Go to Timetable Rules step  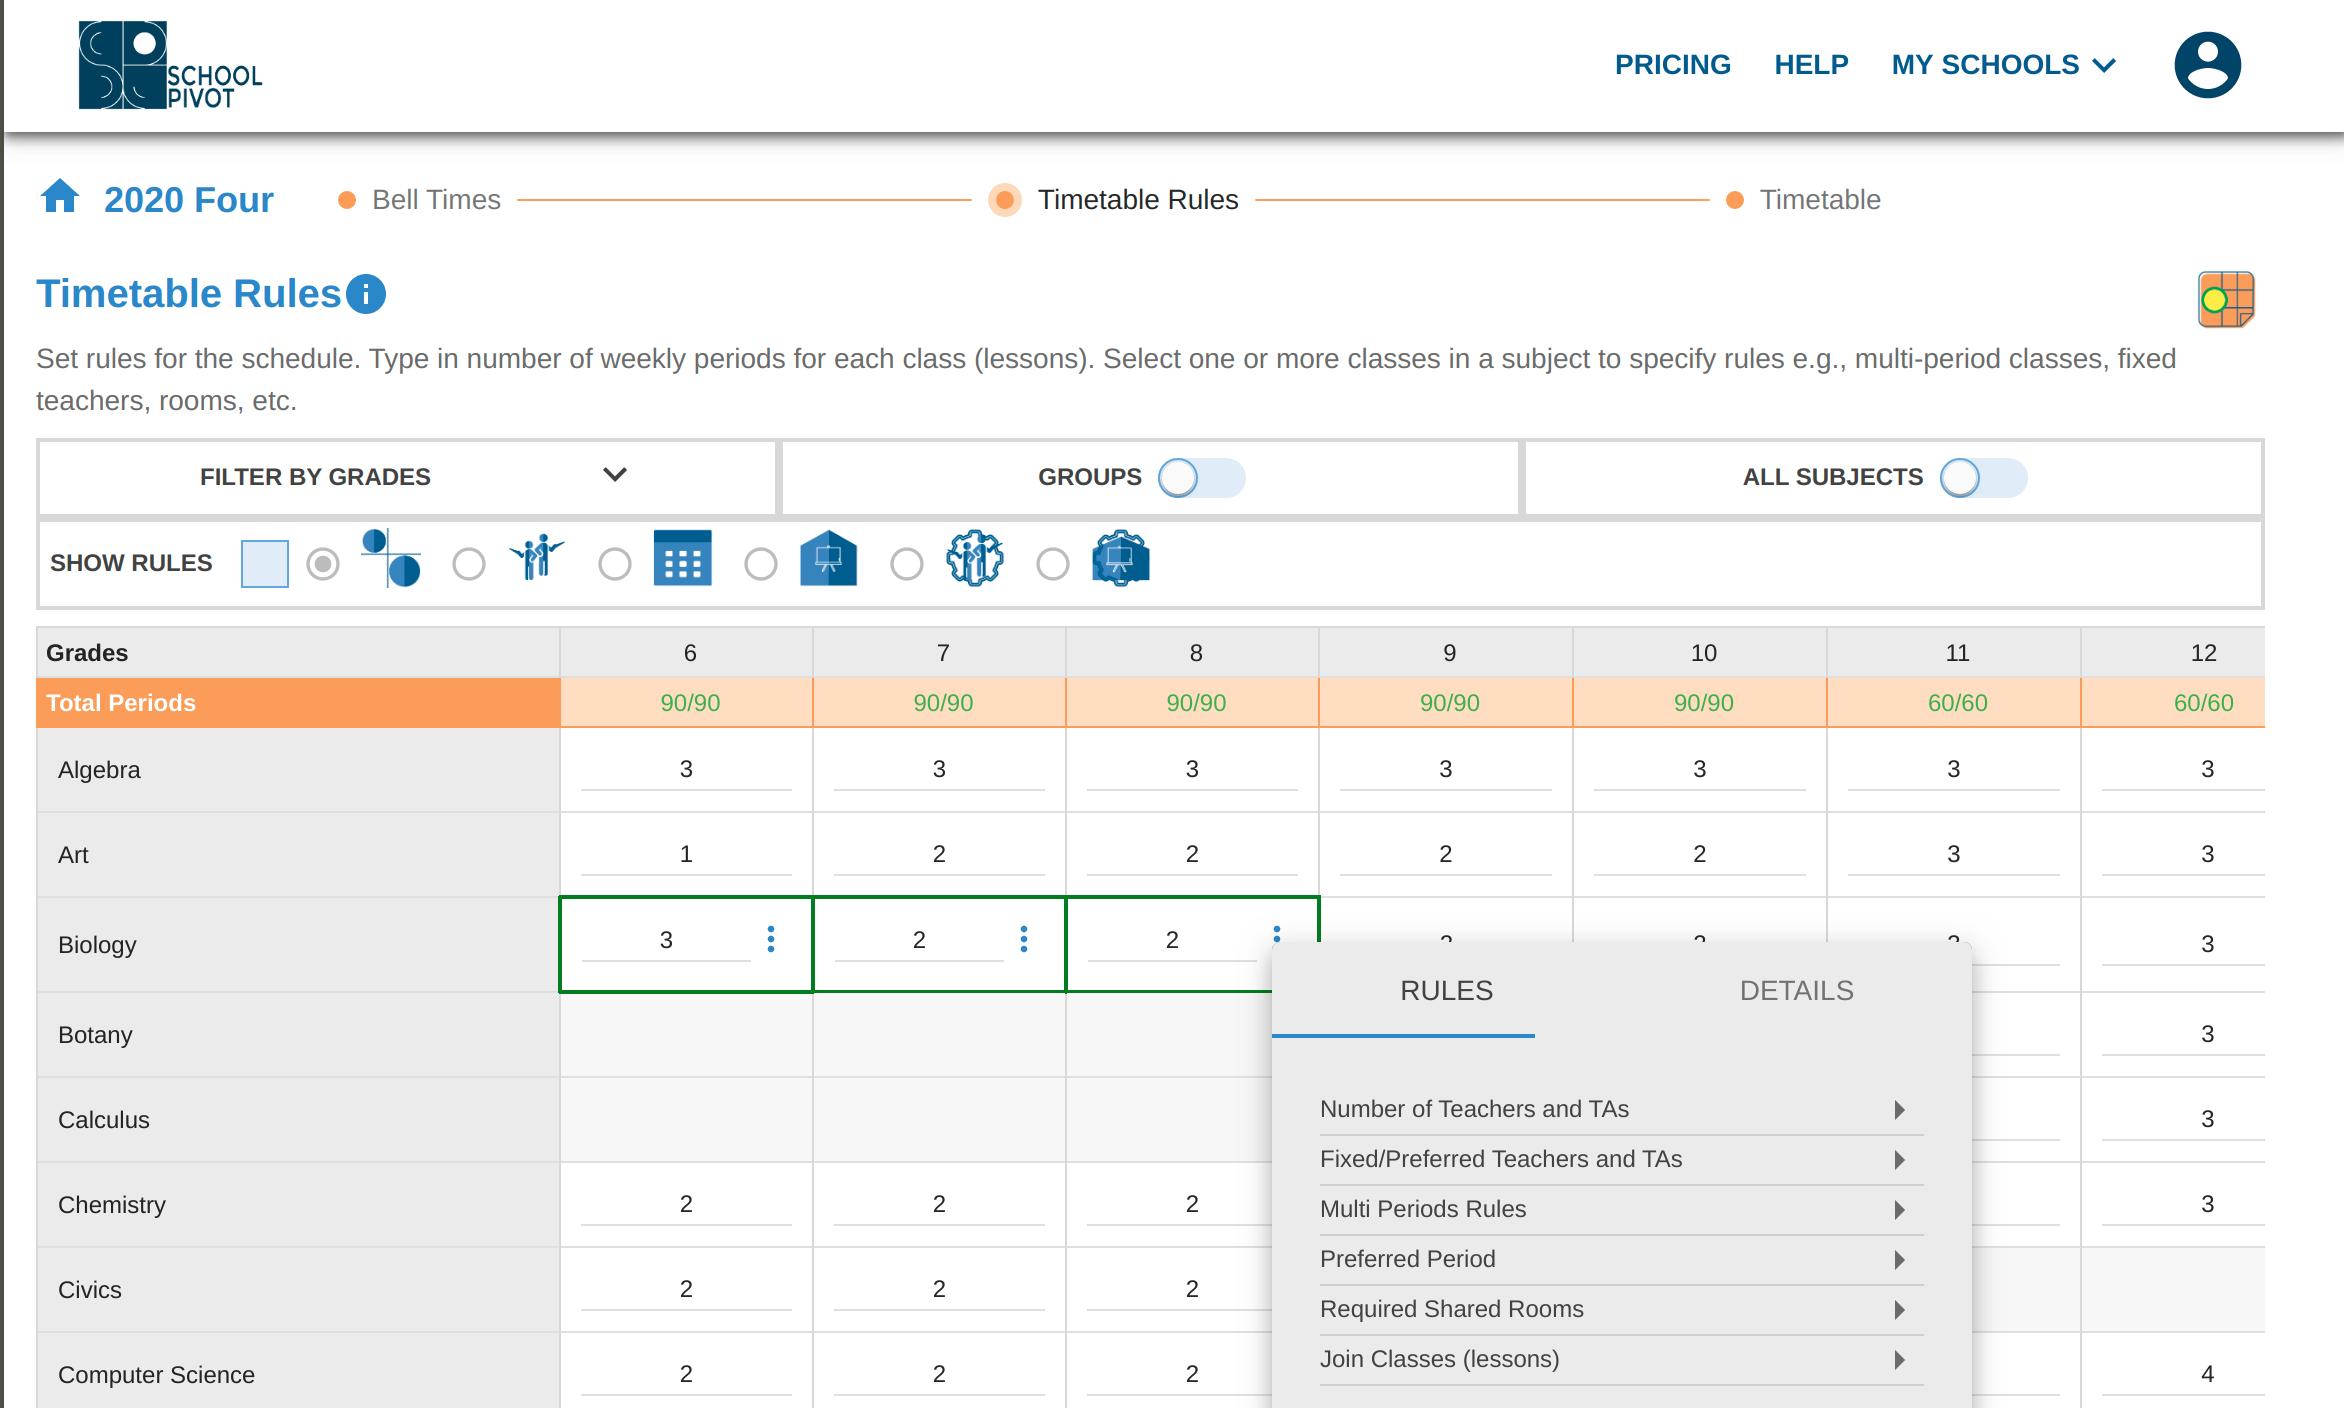tap(1114, 200)
